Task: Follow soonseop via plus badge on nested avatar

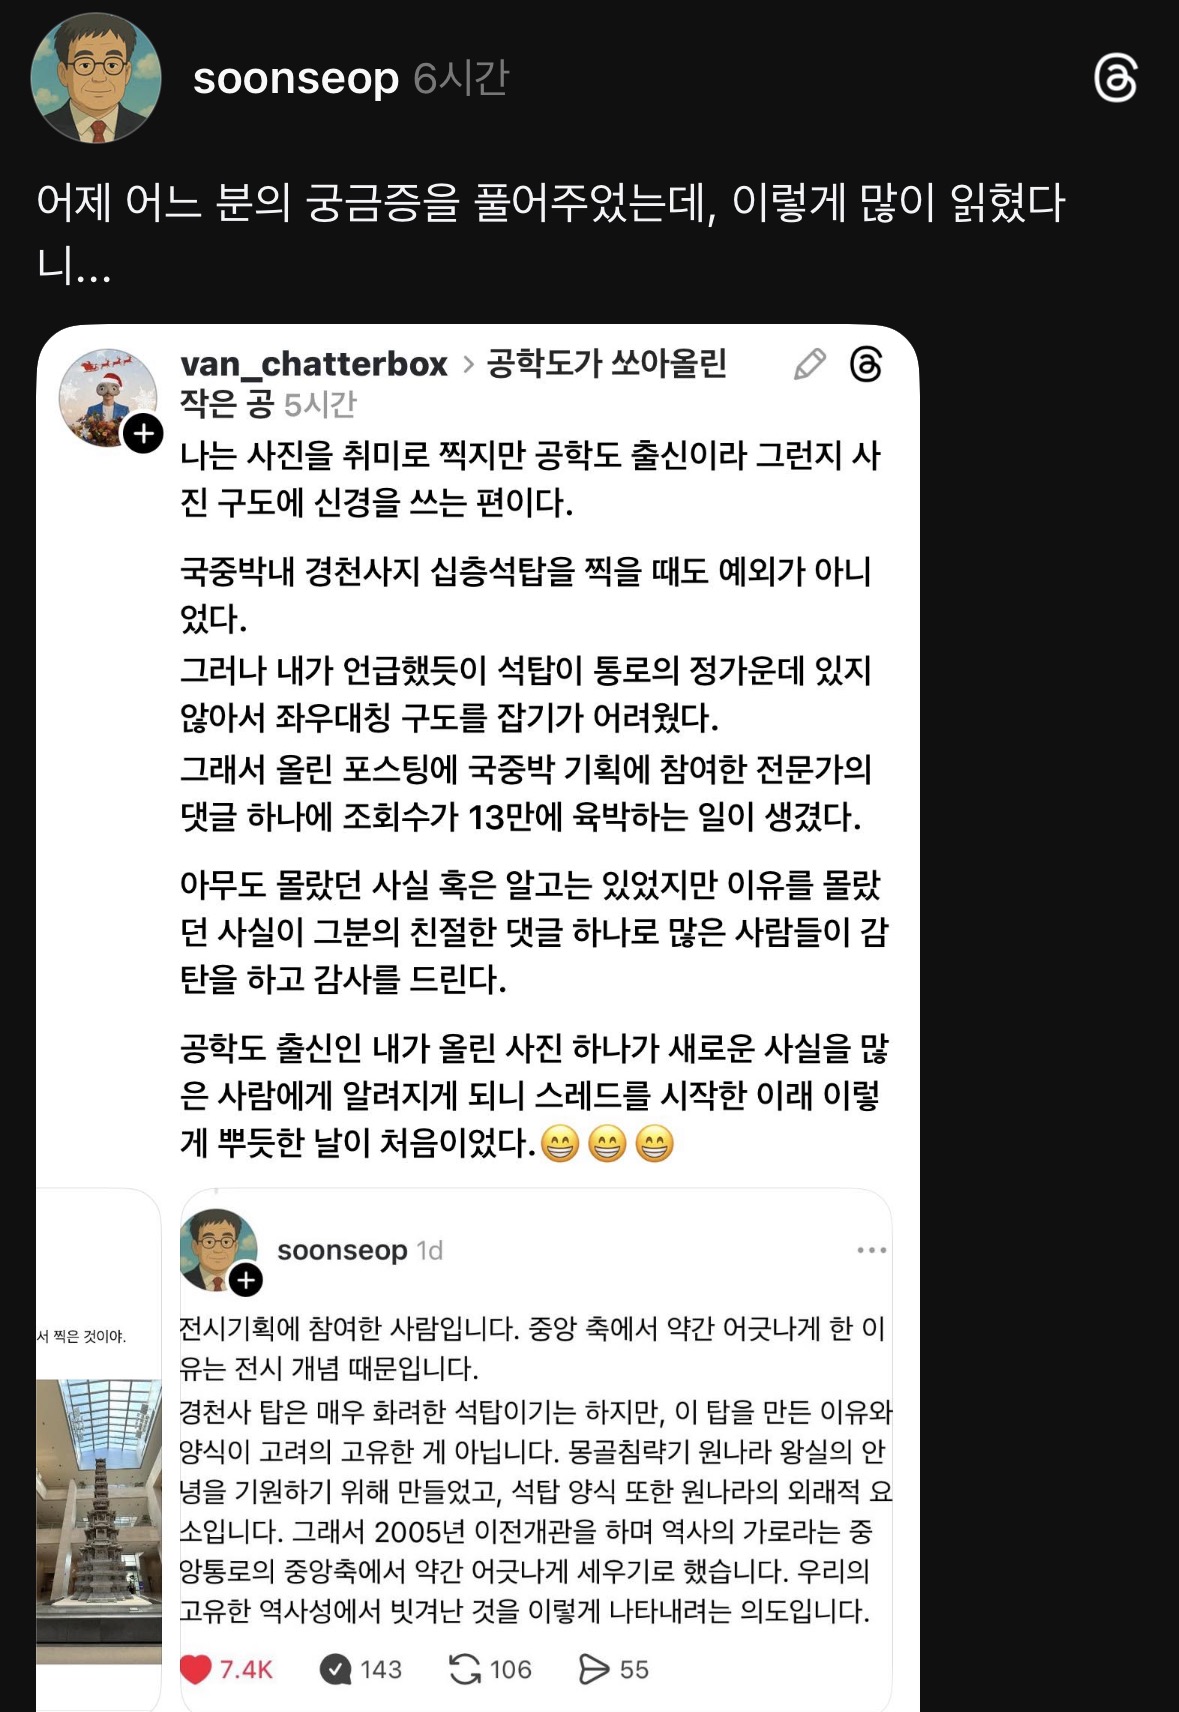Action: point(246,1279)
